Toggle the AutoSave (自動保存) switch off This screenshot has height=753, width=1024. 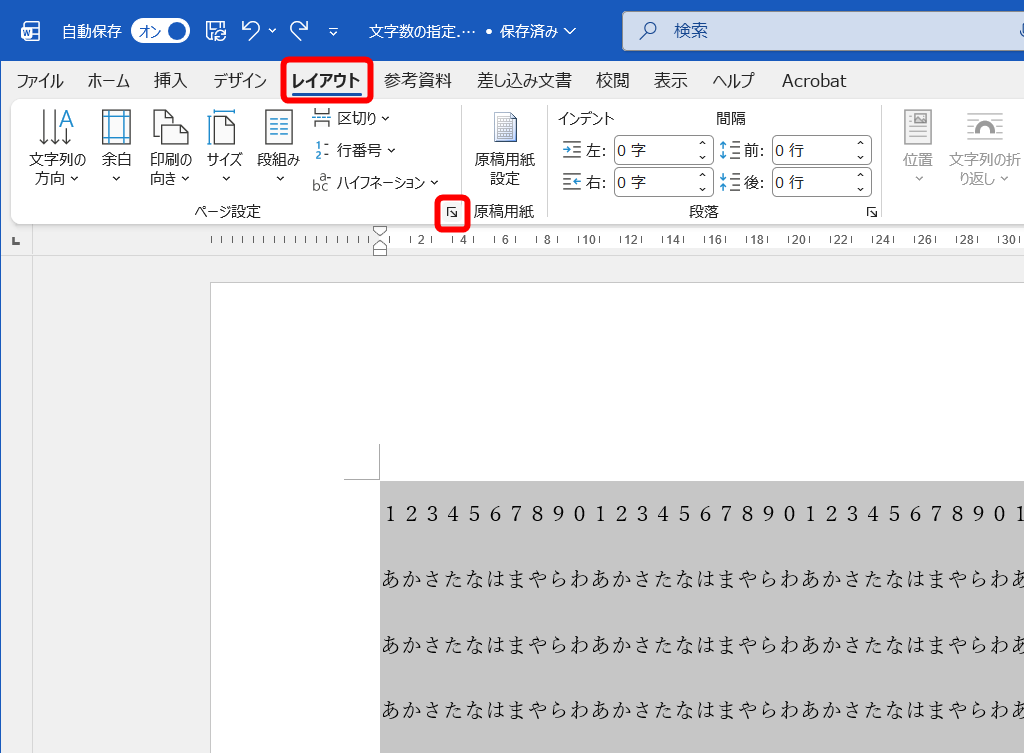(160, 31)
